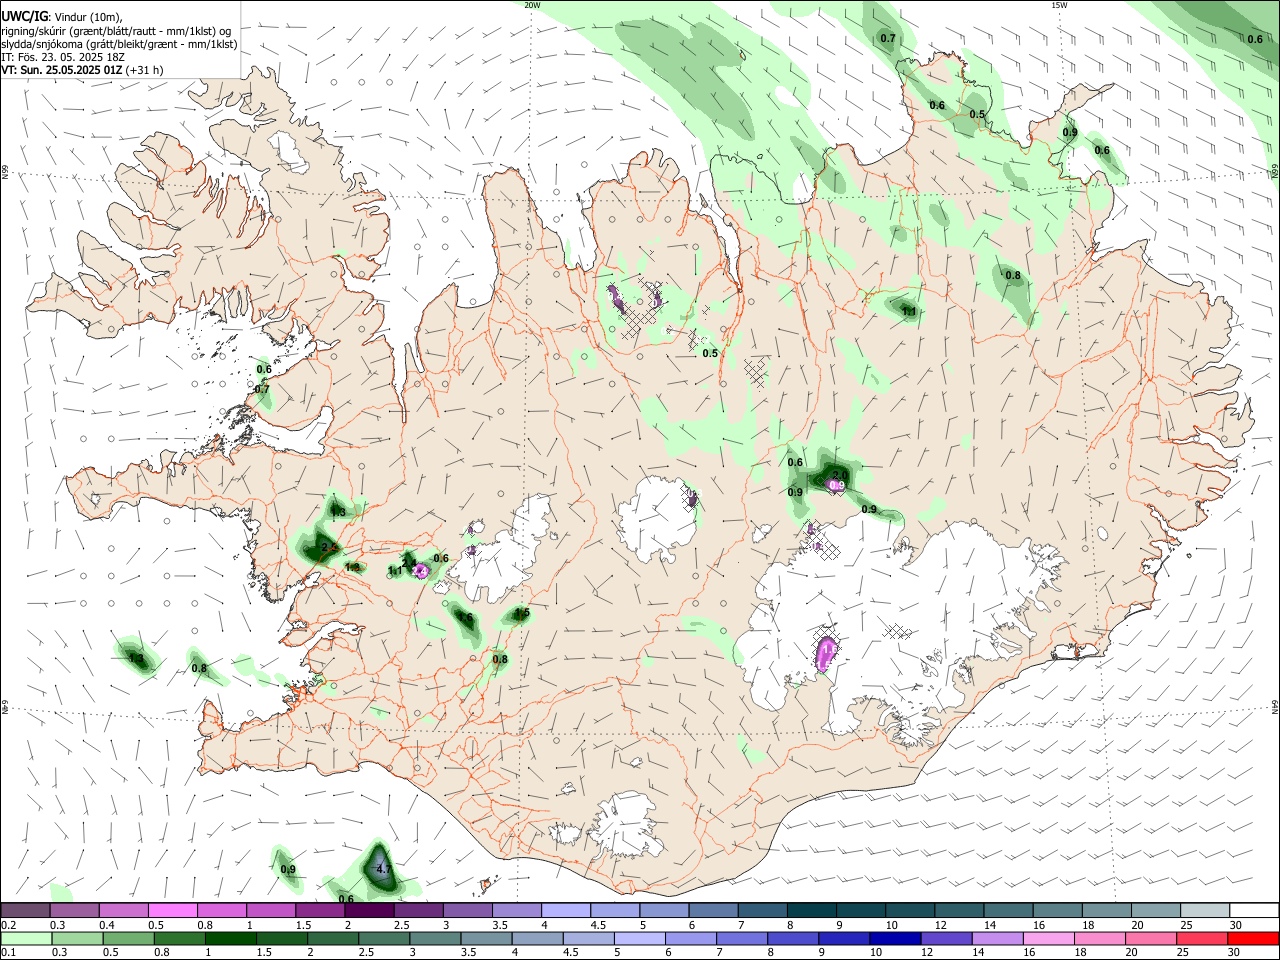
Task: Click the '0.2' legend label
Action: coord(8,925)
